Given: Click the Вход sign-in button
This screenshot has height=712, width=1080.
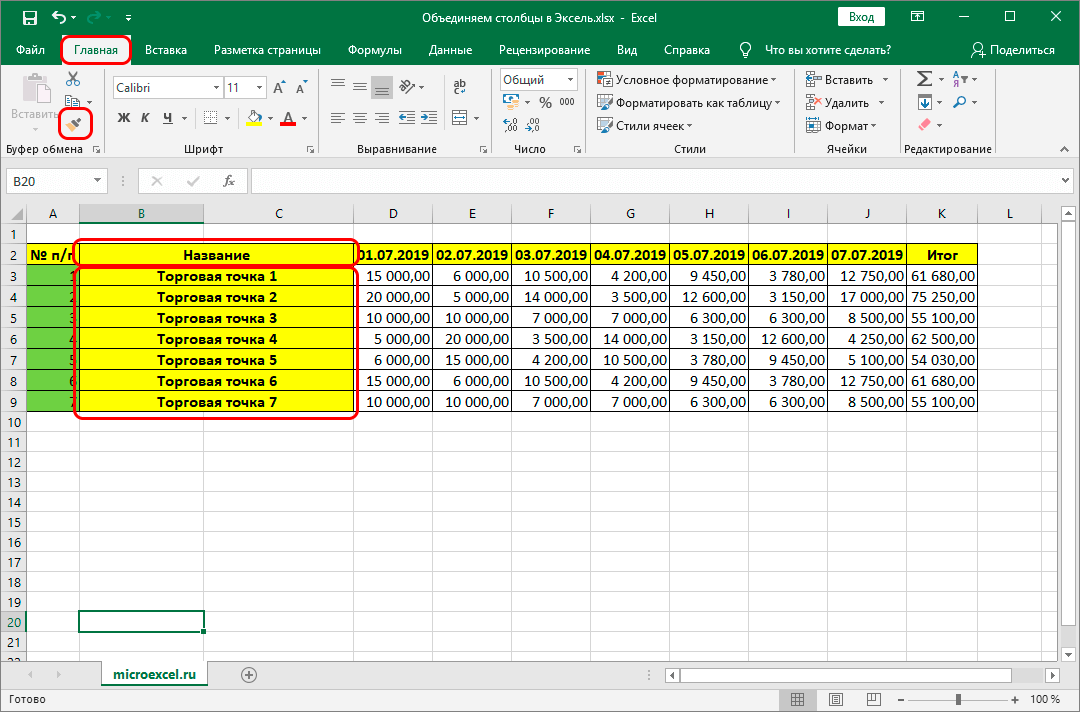Looking at the screenshot, I should tap(861, 17).
